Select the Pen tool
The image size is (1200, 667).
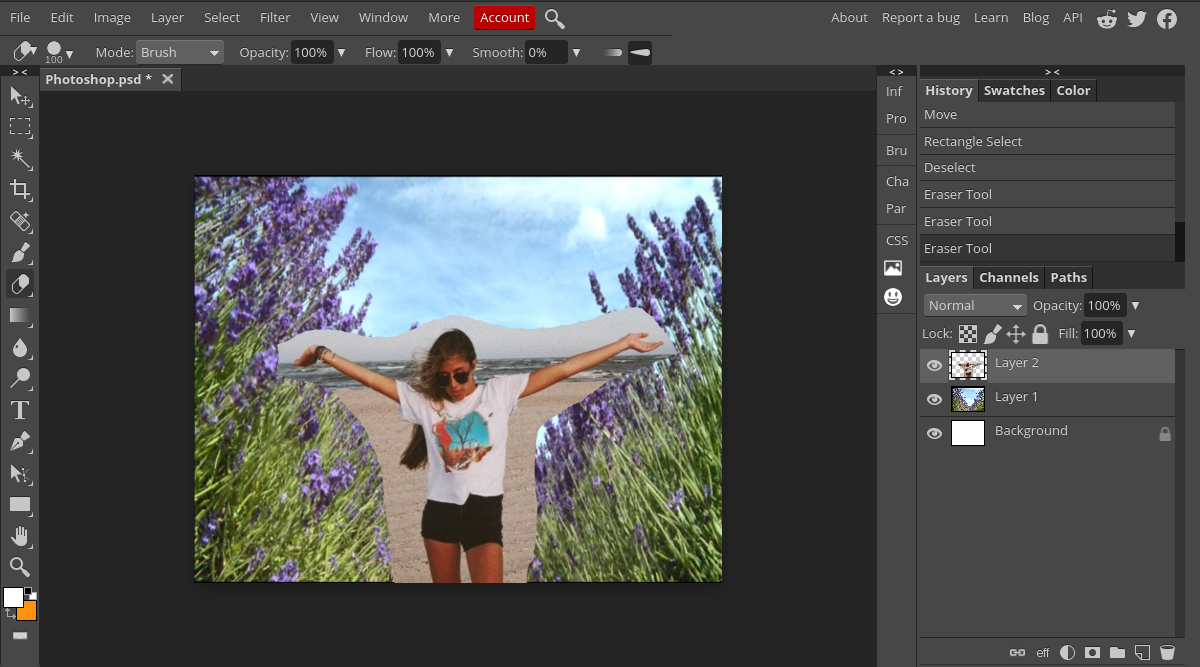(x=20, y=441)
